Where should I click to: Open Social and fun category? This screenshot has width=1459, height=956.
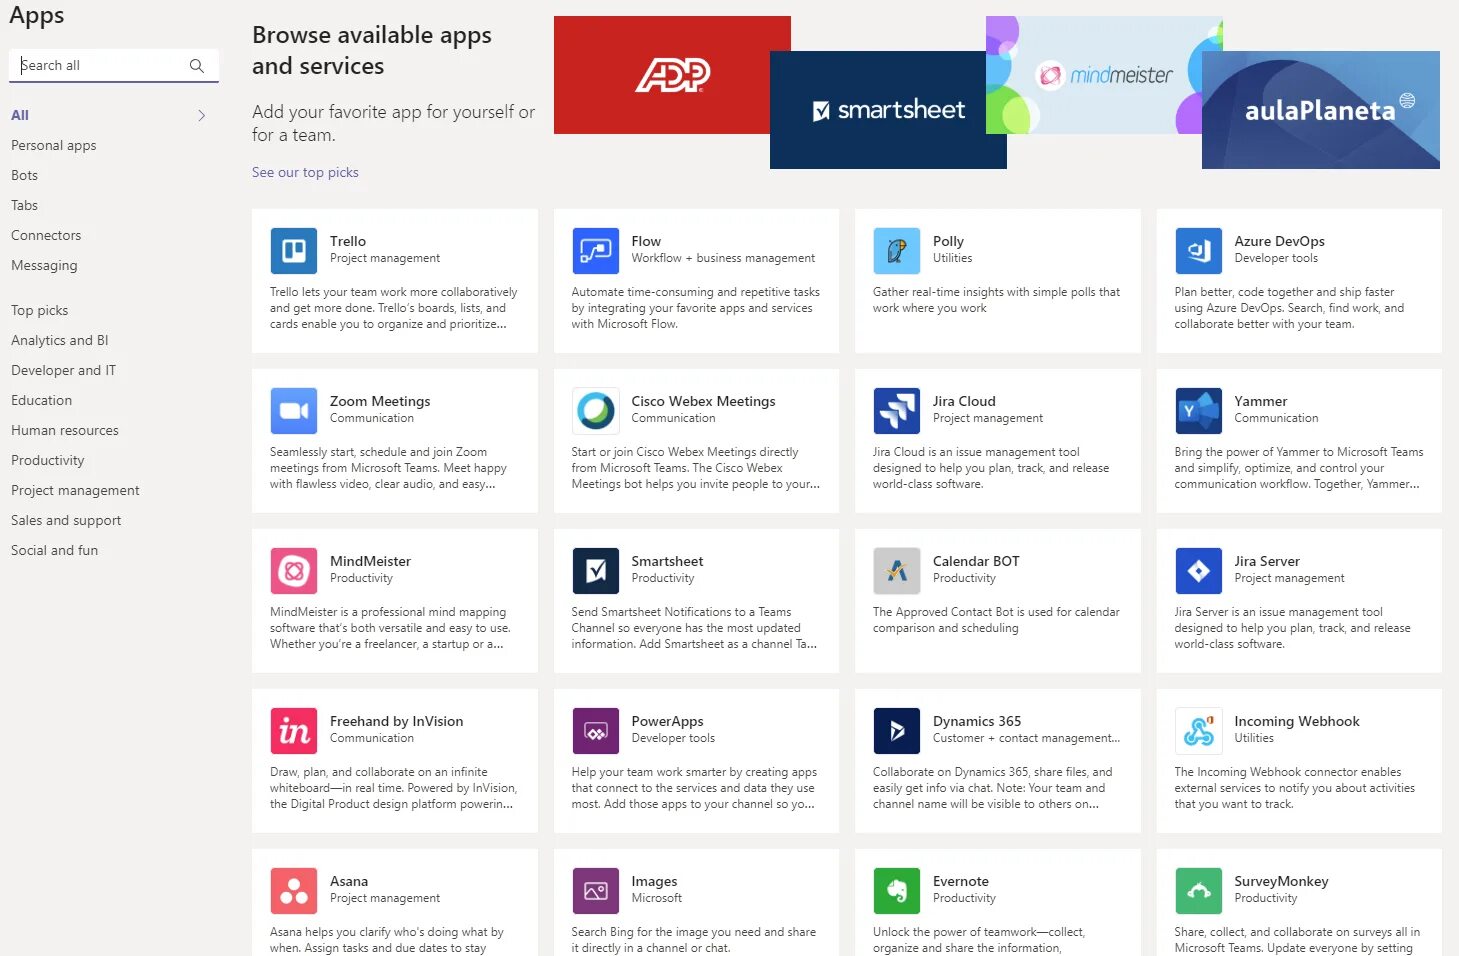(55, 550)
